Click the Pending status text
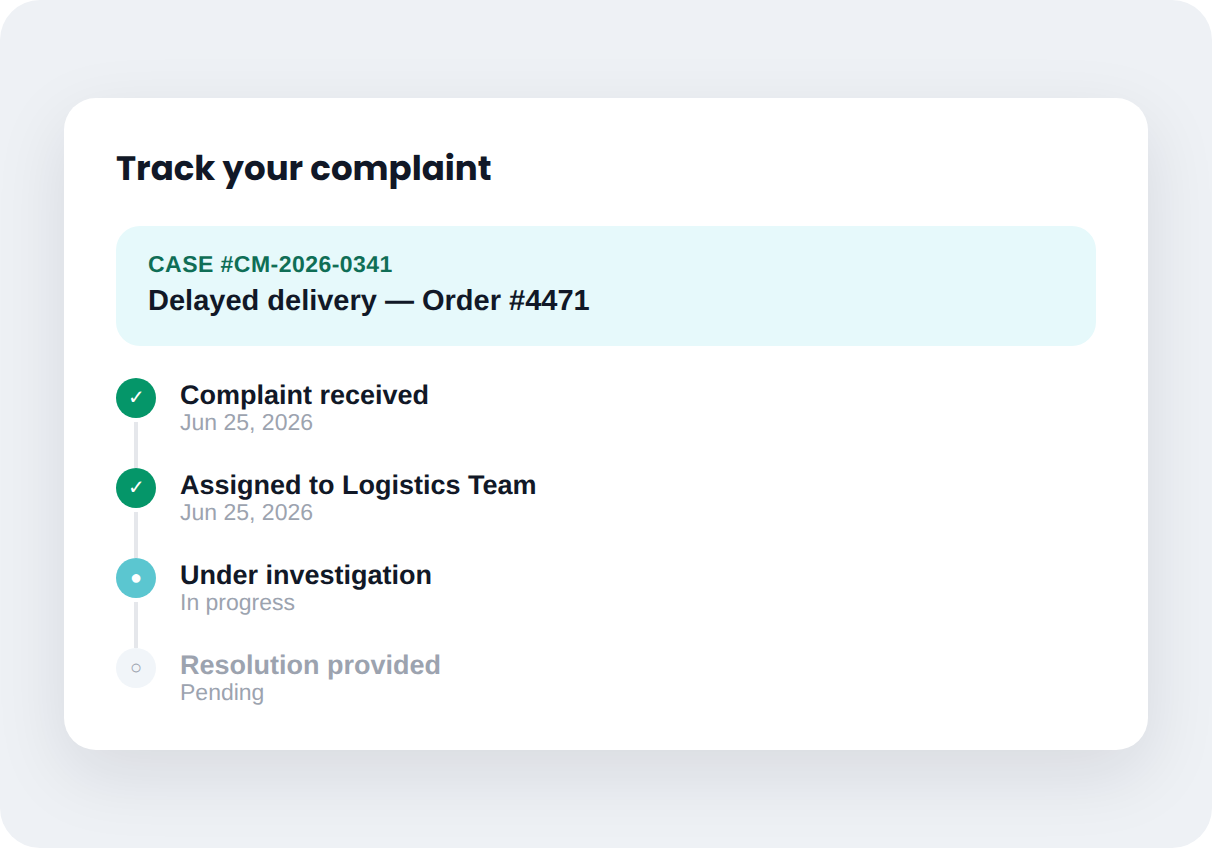The width and height of the screenshot is (1212, 848). (x=222, y=692)
